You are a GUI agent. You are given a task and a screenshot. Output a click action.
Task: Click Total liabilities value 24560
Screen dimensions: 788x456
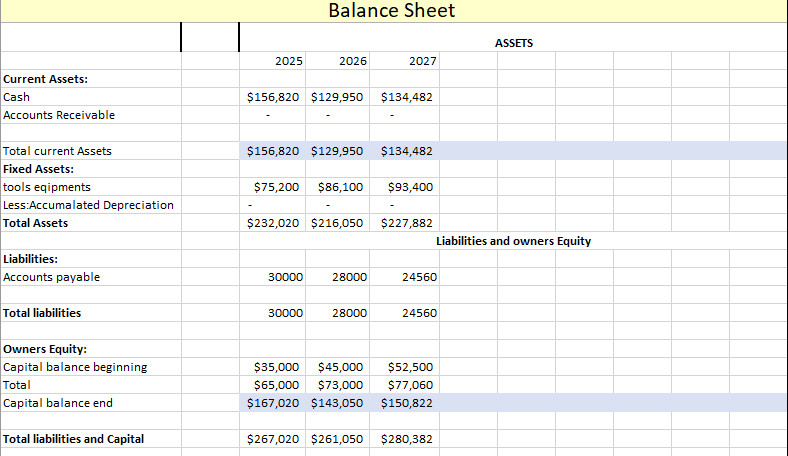point(418,313)
